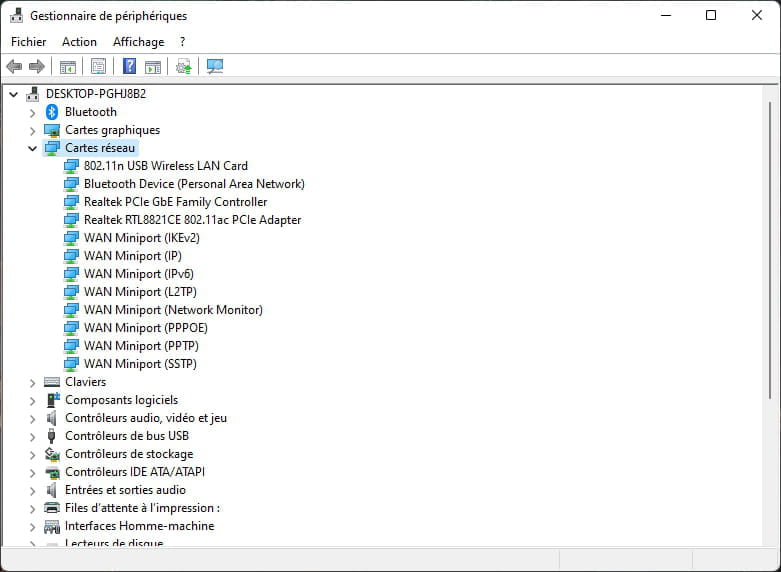
Task: Click the Cartes graphiques category icon
Action: tap(52, 130)
